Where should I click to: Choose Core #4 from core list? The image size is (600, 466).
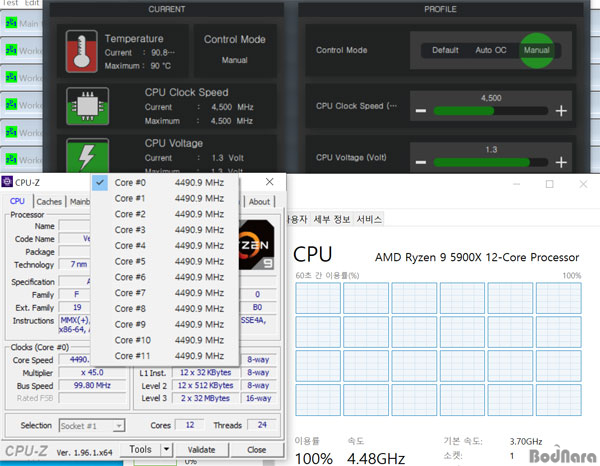coord(165,245)
